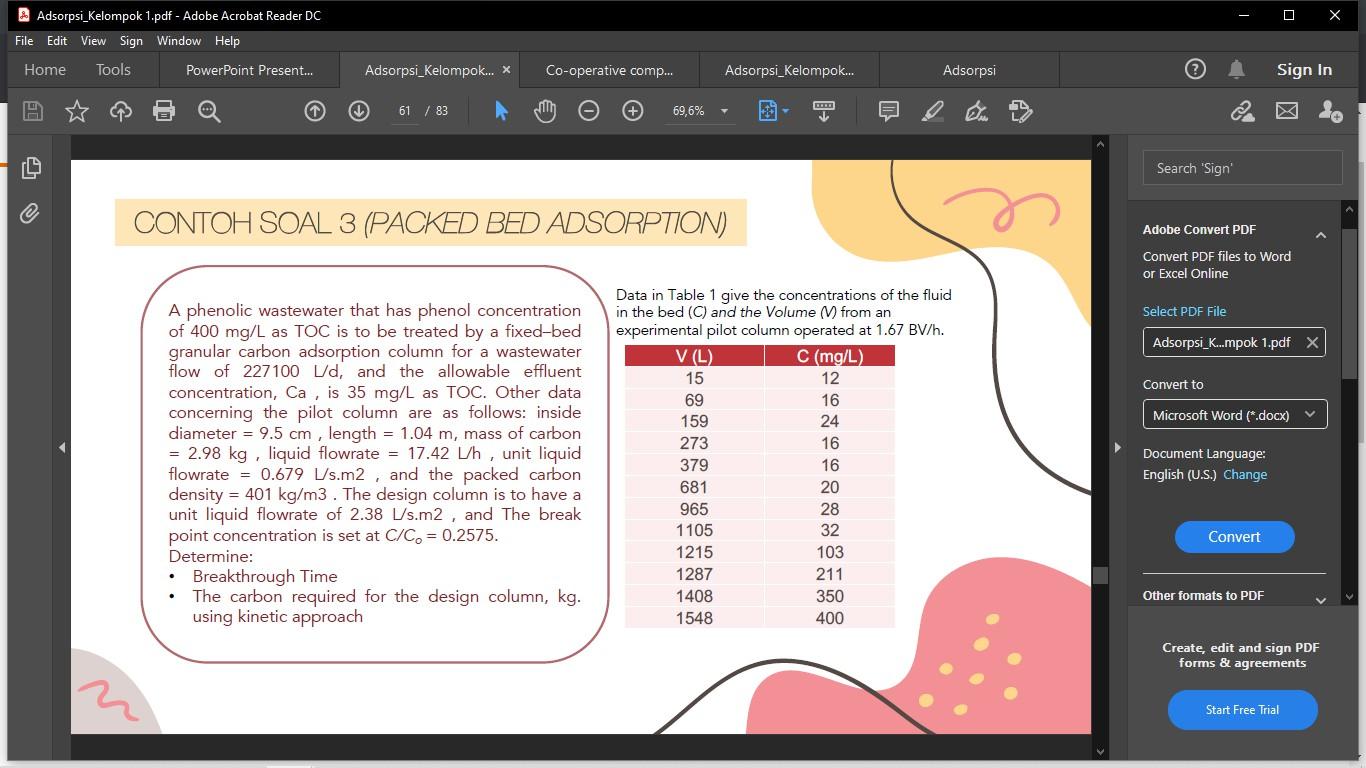Share a link to the file
Image resolution: width=1366 pixels, height=768 pixels.
coord(1242,111)
